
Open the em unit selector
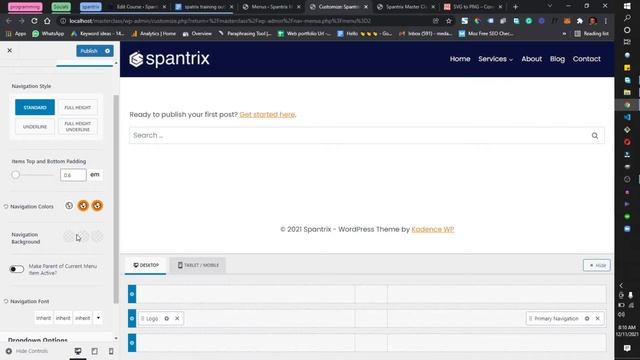click(95, 174)
